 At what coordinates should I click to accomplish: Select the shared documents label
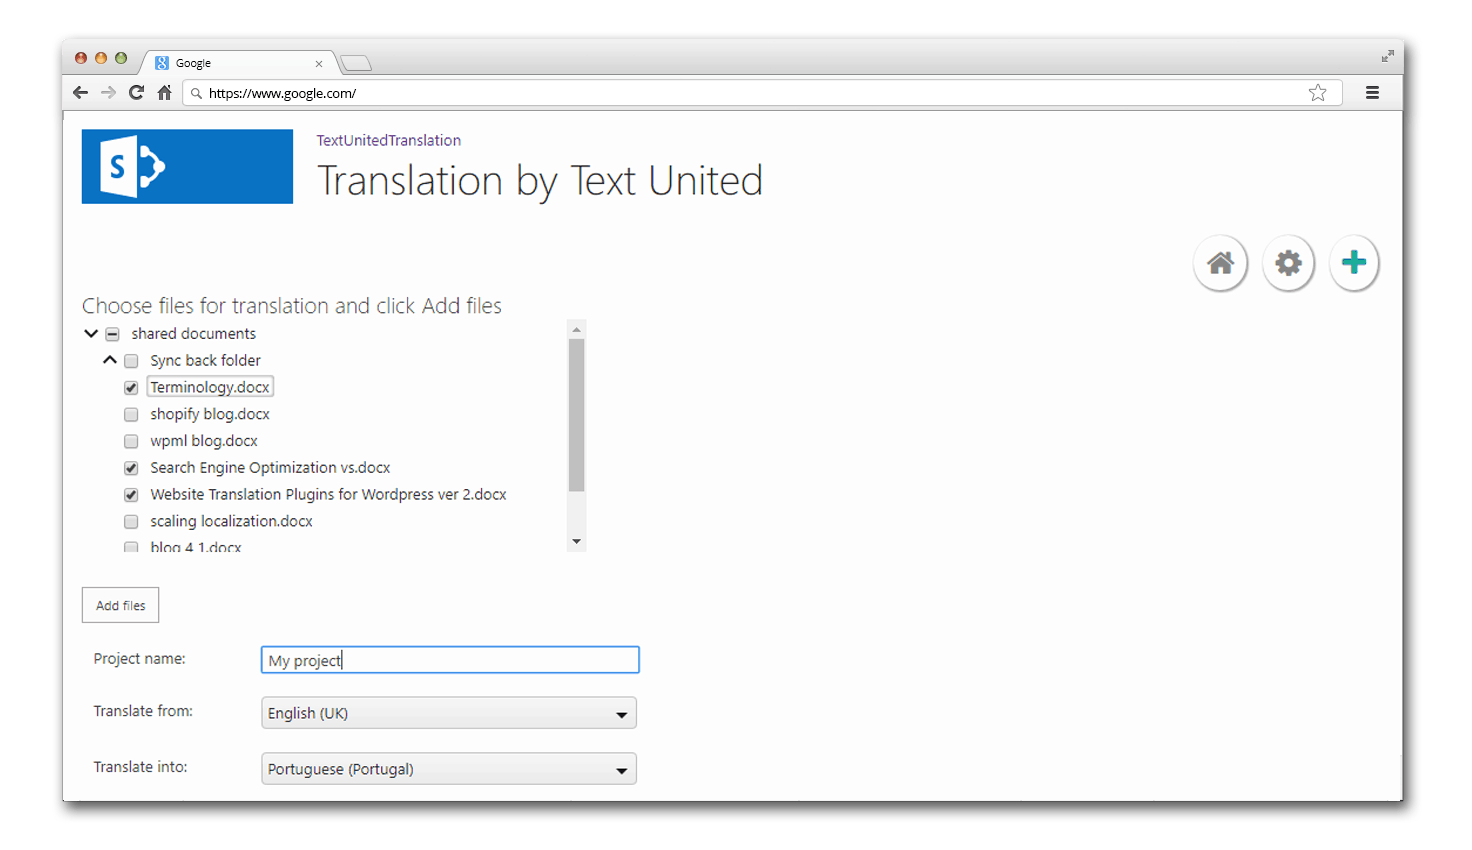pyautogui.click(x=193, y=334)
